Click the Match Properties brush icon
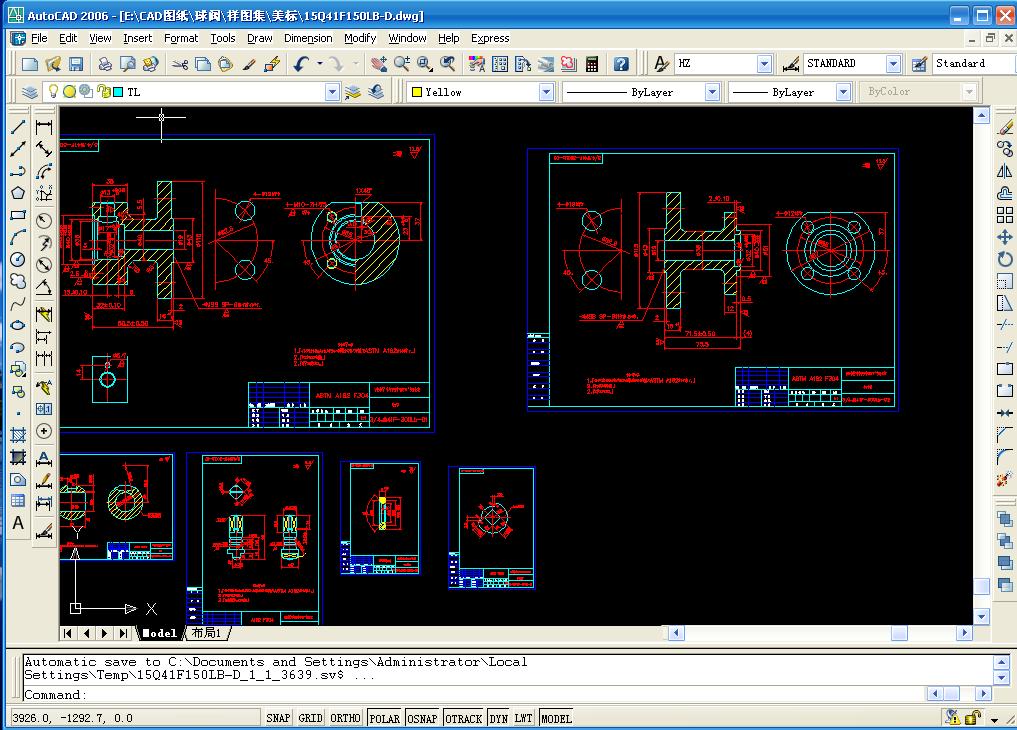Image resolution: width=1017 pixels, height=730 pixels. 249,64
